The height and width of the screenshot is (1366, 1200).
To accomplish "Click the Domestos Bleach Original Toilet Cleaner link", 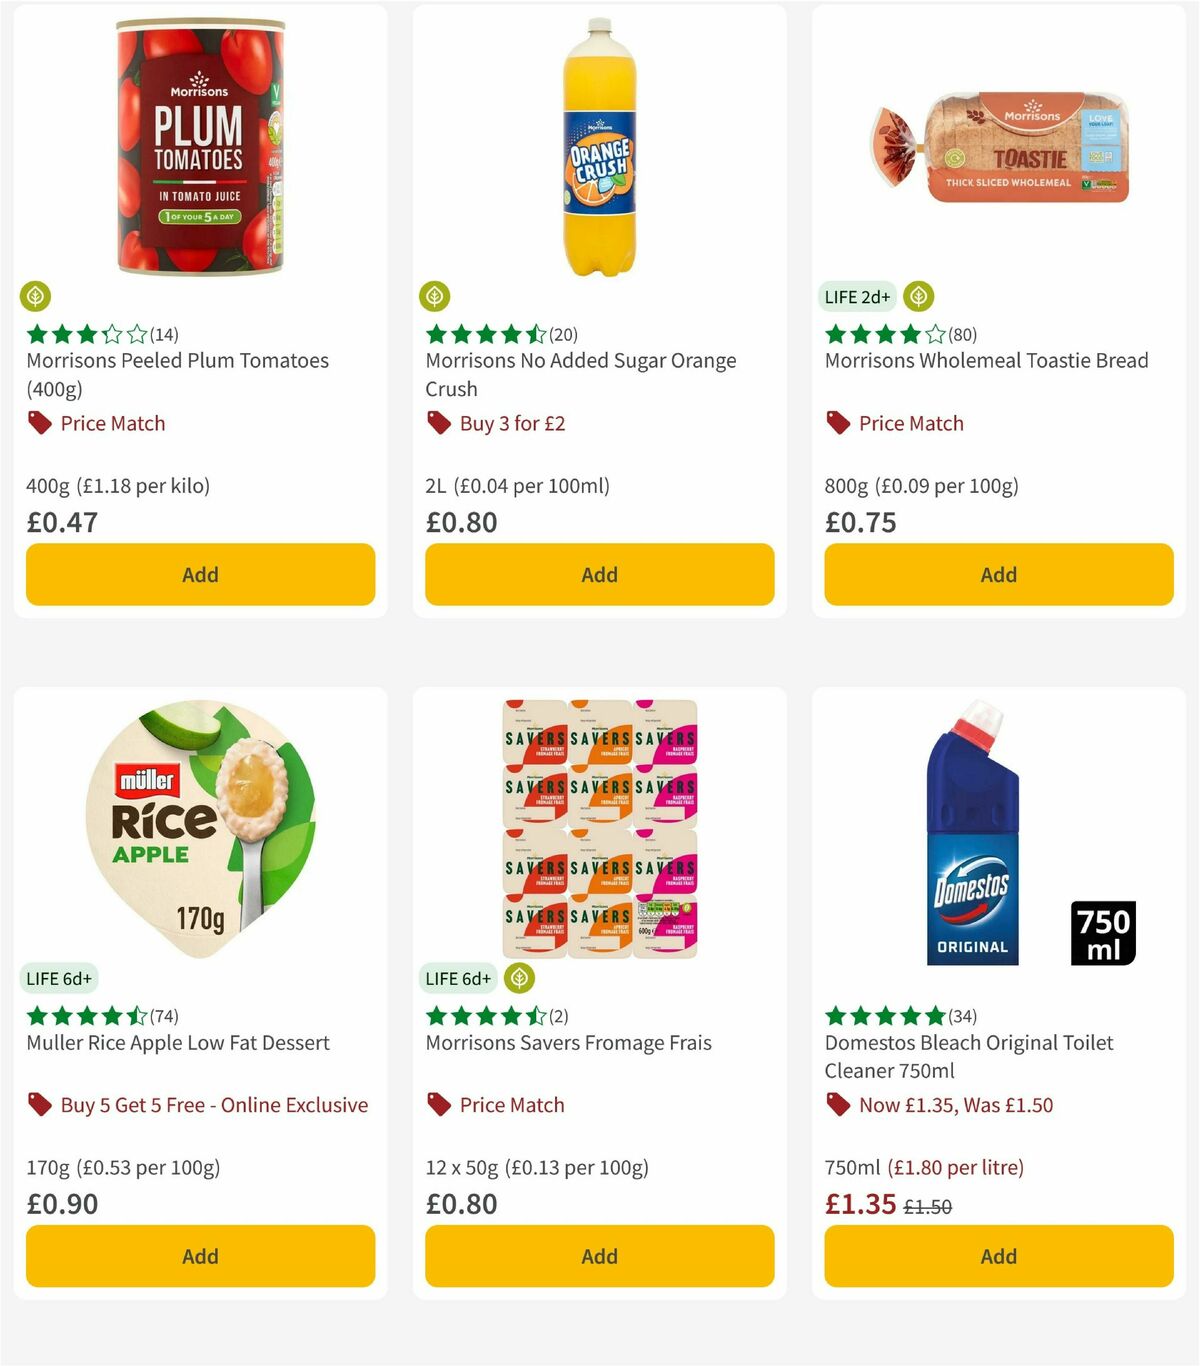I will pyautogui.click(x=968, y=1056).
